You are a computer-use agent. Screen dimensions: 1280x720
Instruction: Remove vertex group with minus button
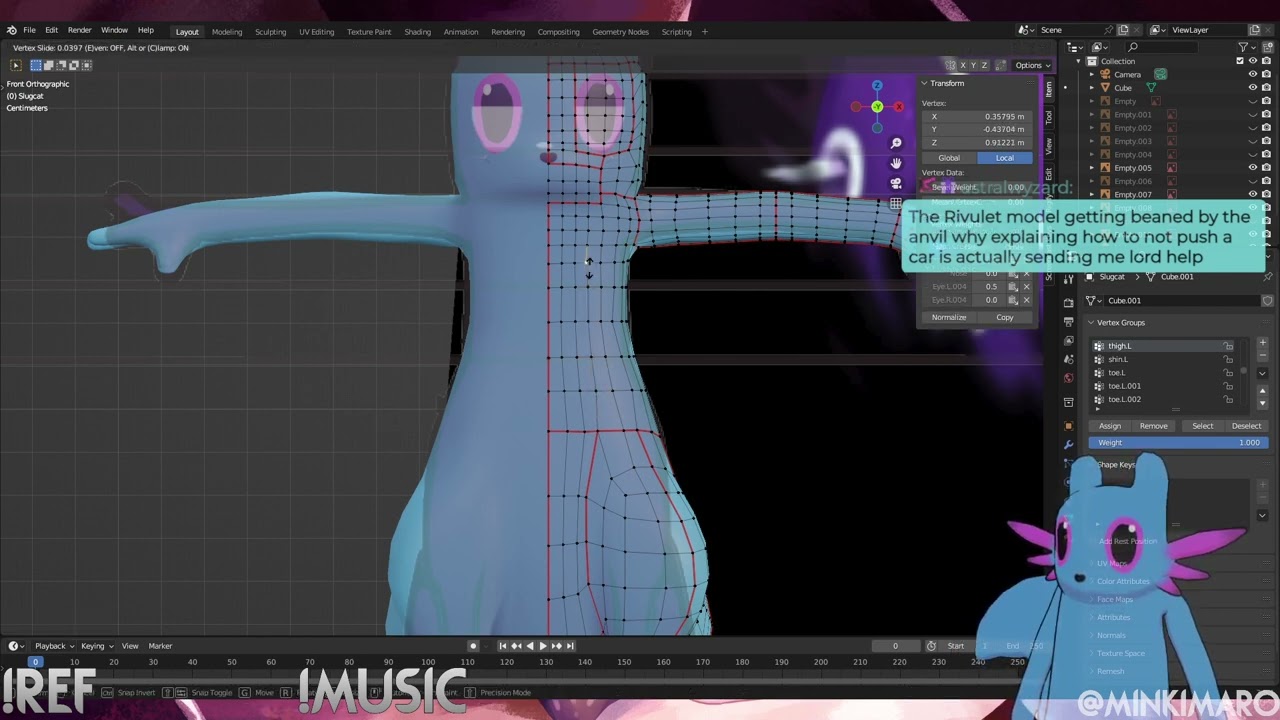pos(1262,355)
